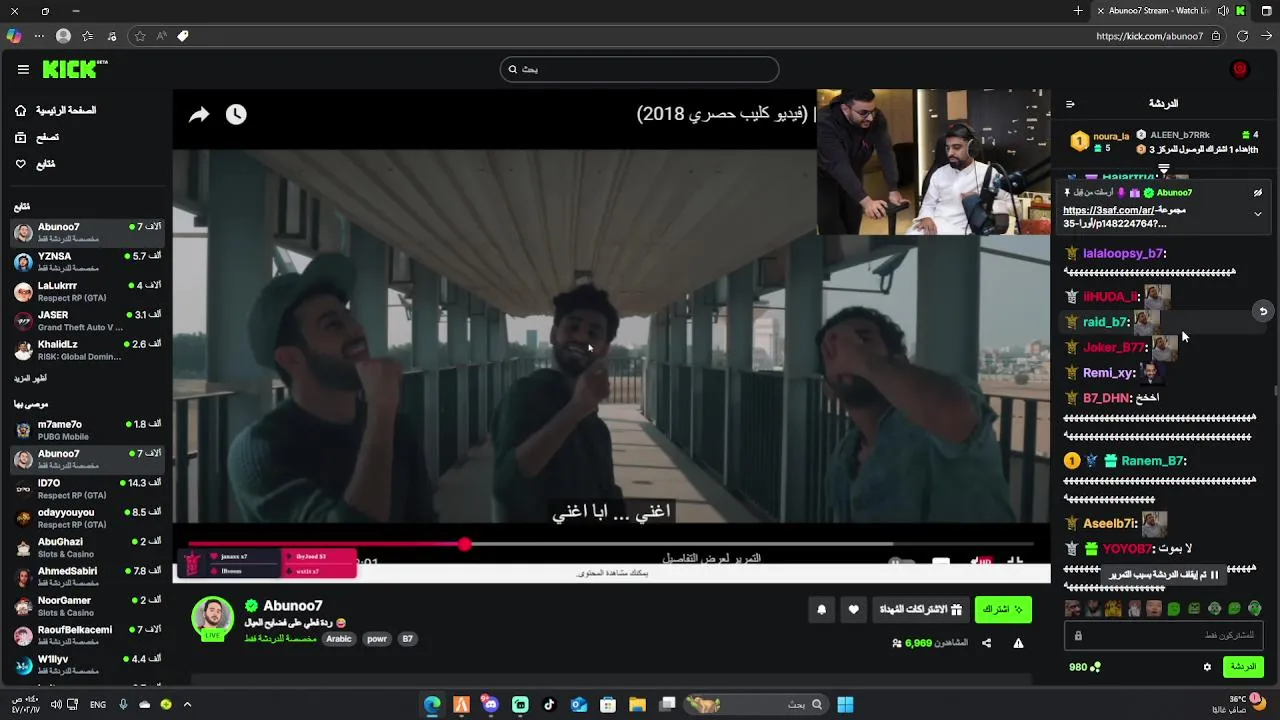Click username lalaloopsy_b7 in chat
Viewport: 1280px width, 720px height.
(x=1124, y=254)
